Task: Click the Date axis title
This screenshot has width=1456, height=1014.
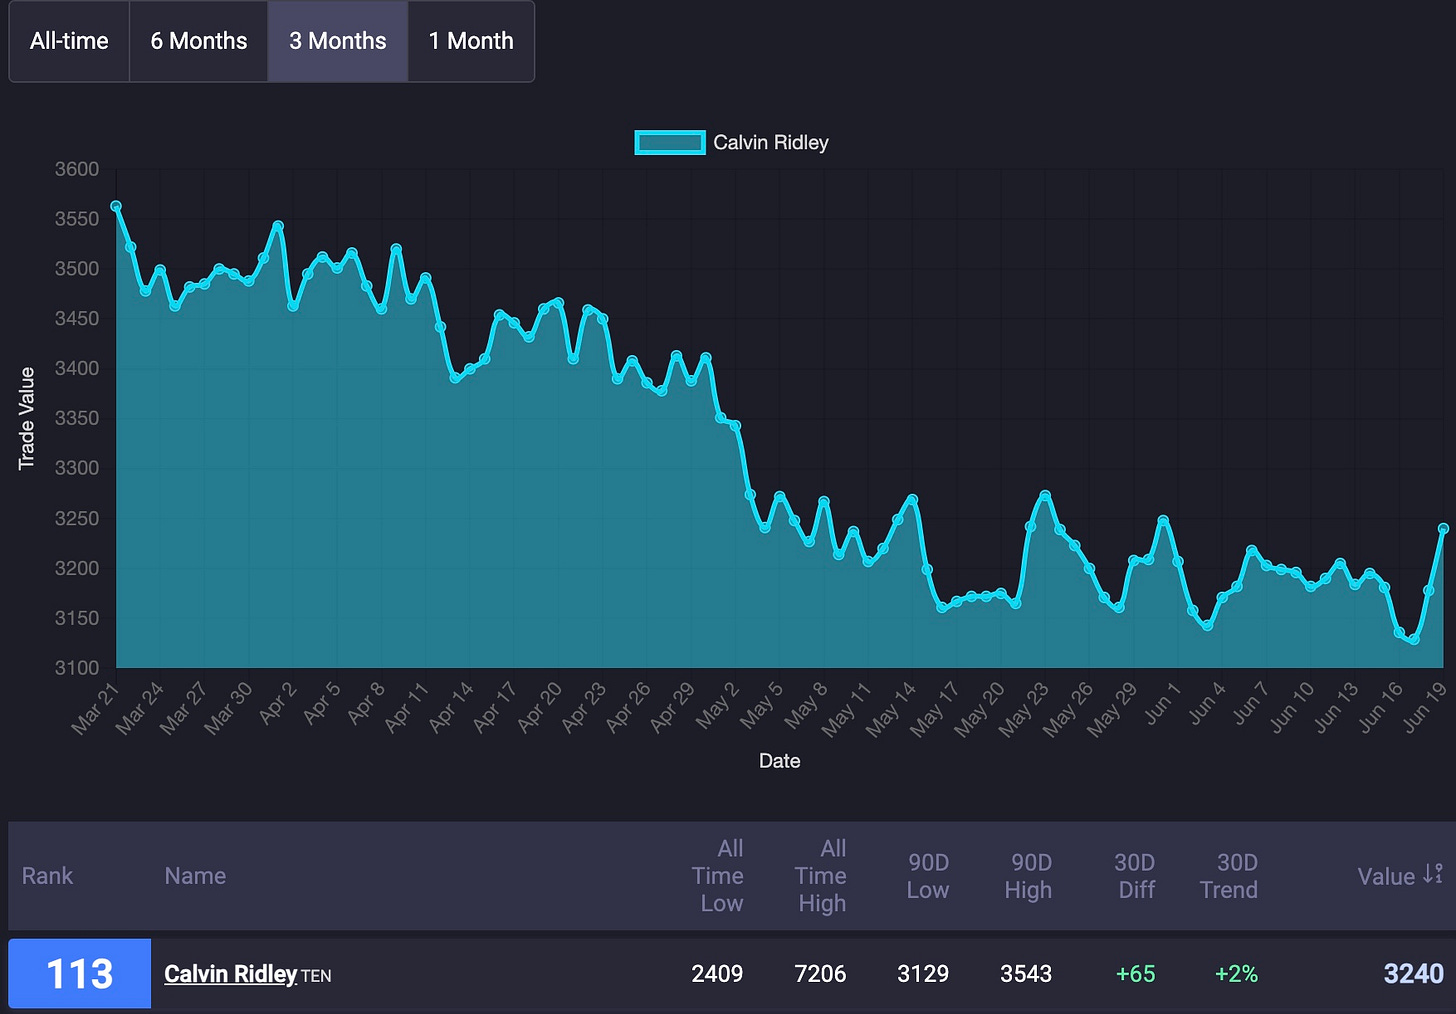Action: [x=780, y=761]
